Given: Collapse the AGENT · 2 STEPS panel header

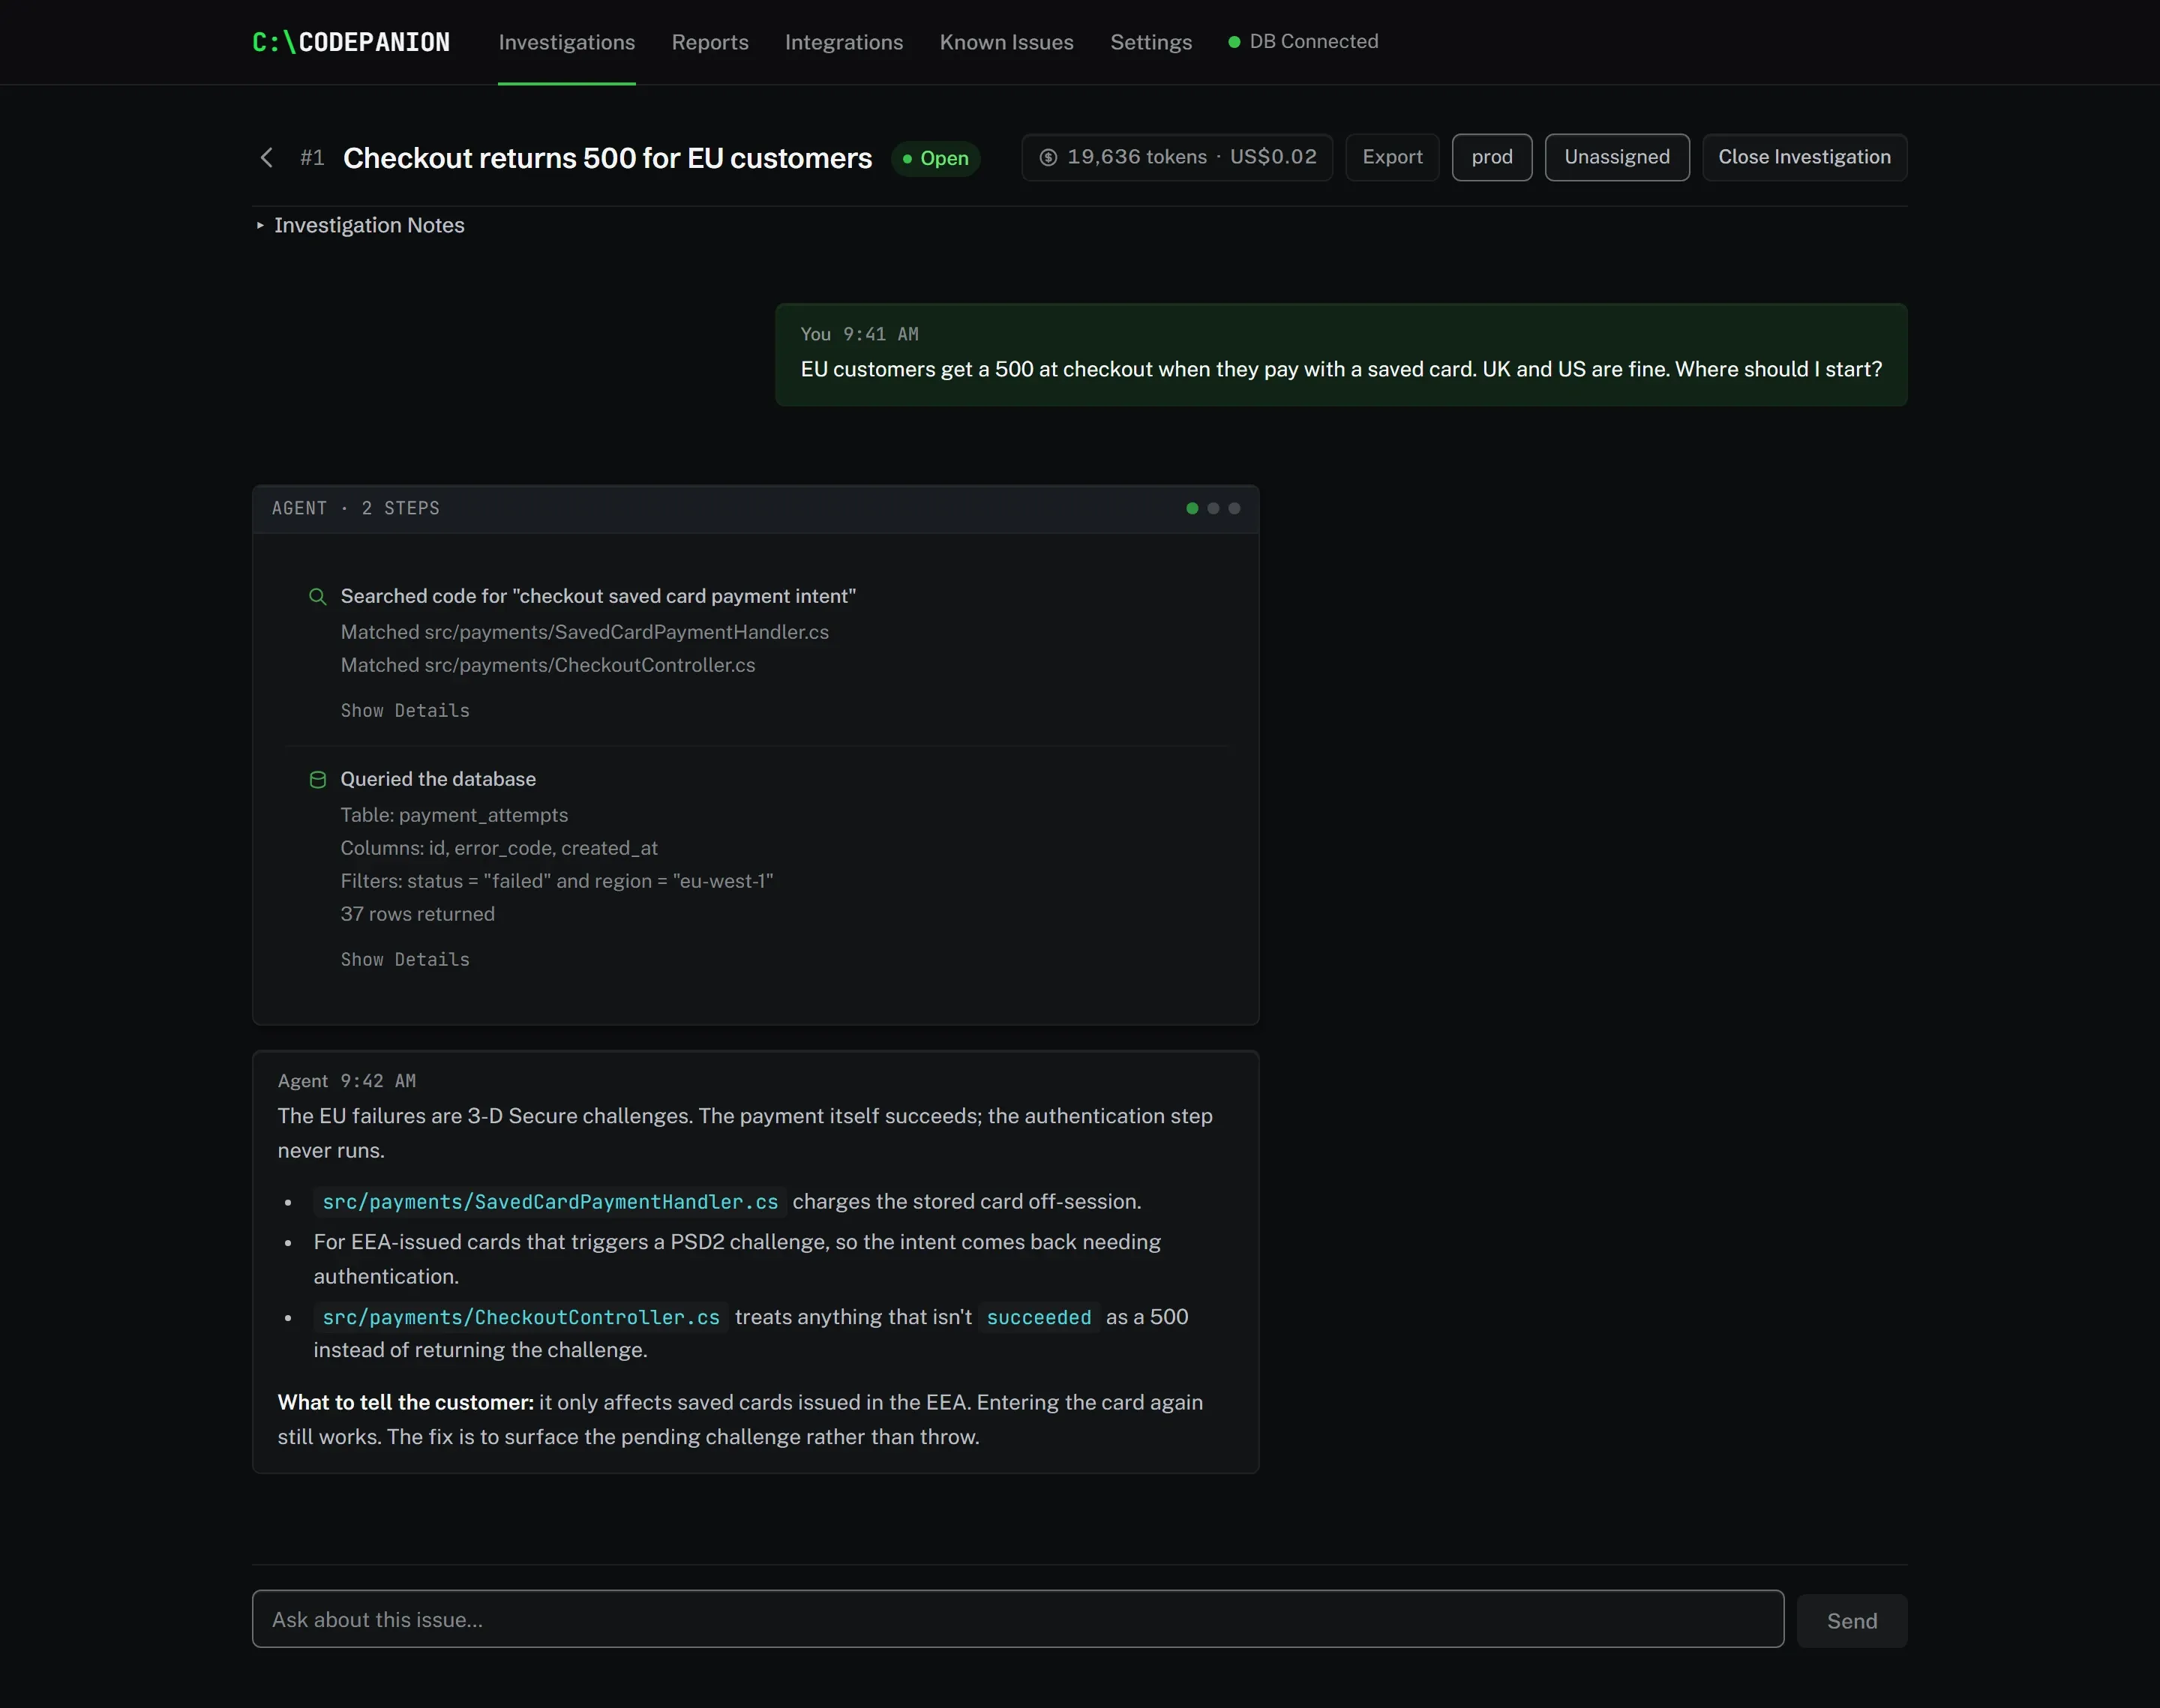Looking at the screenshot, I should pos(755,509).
